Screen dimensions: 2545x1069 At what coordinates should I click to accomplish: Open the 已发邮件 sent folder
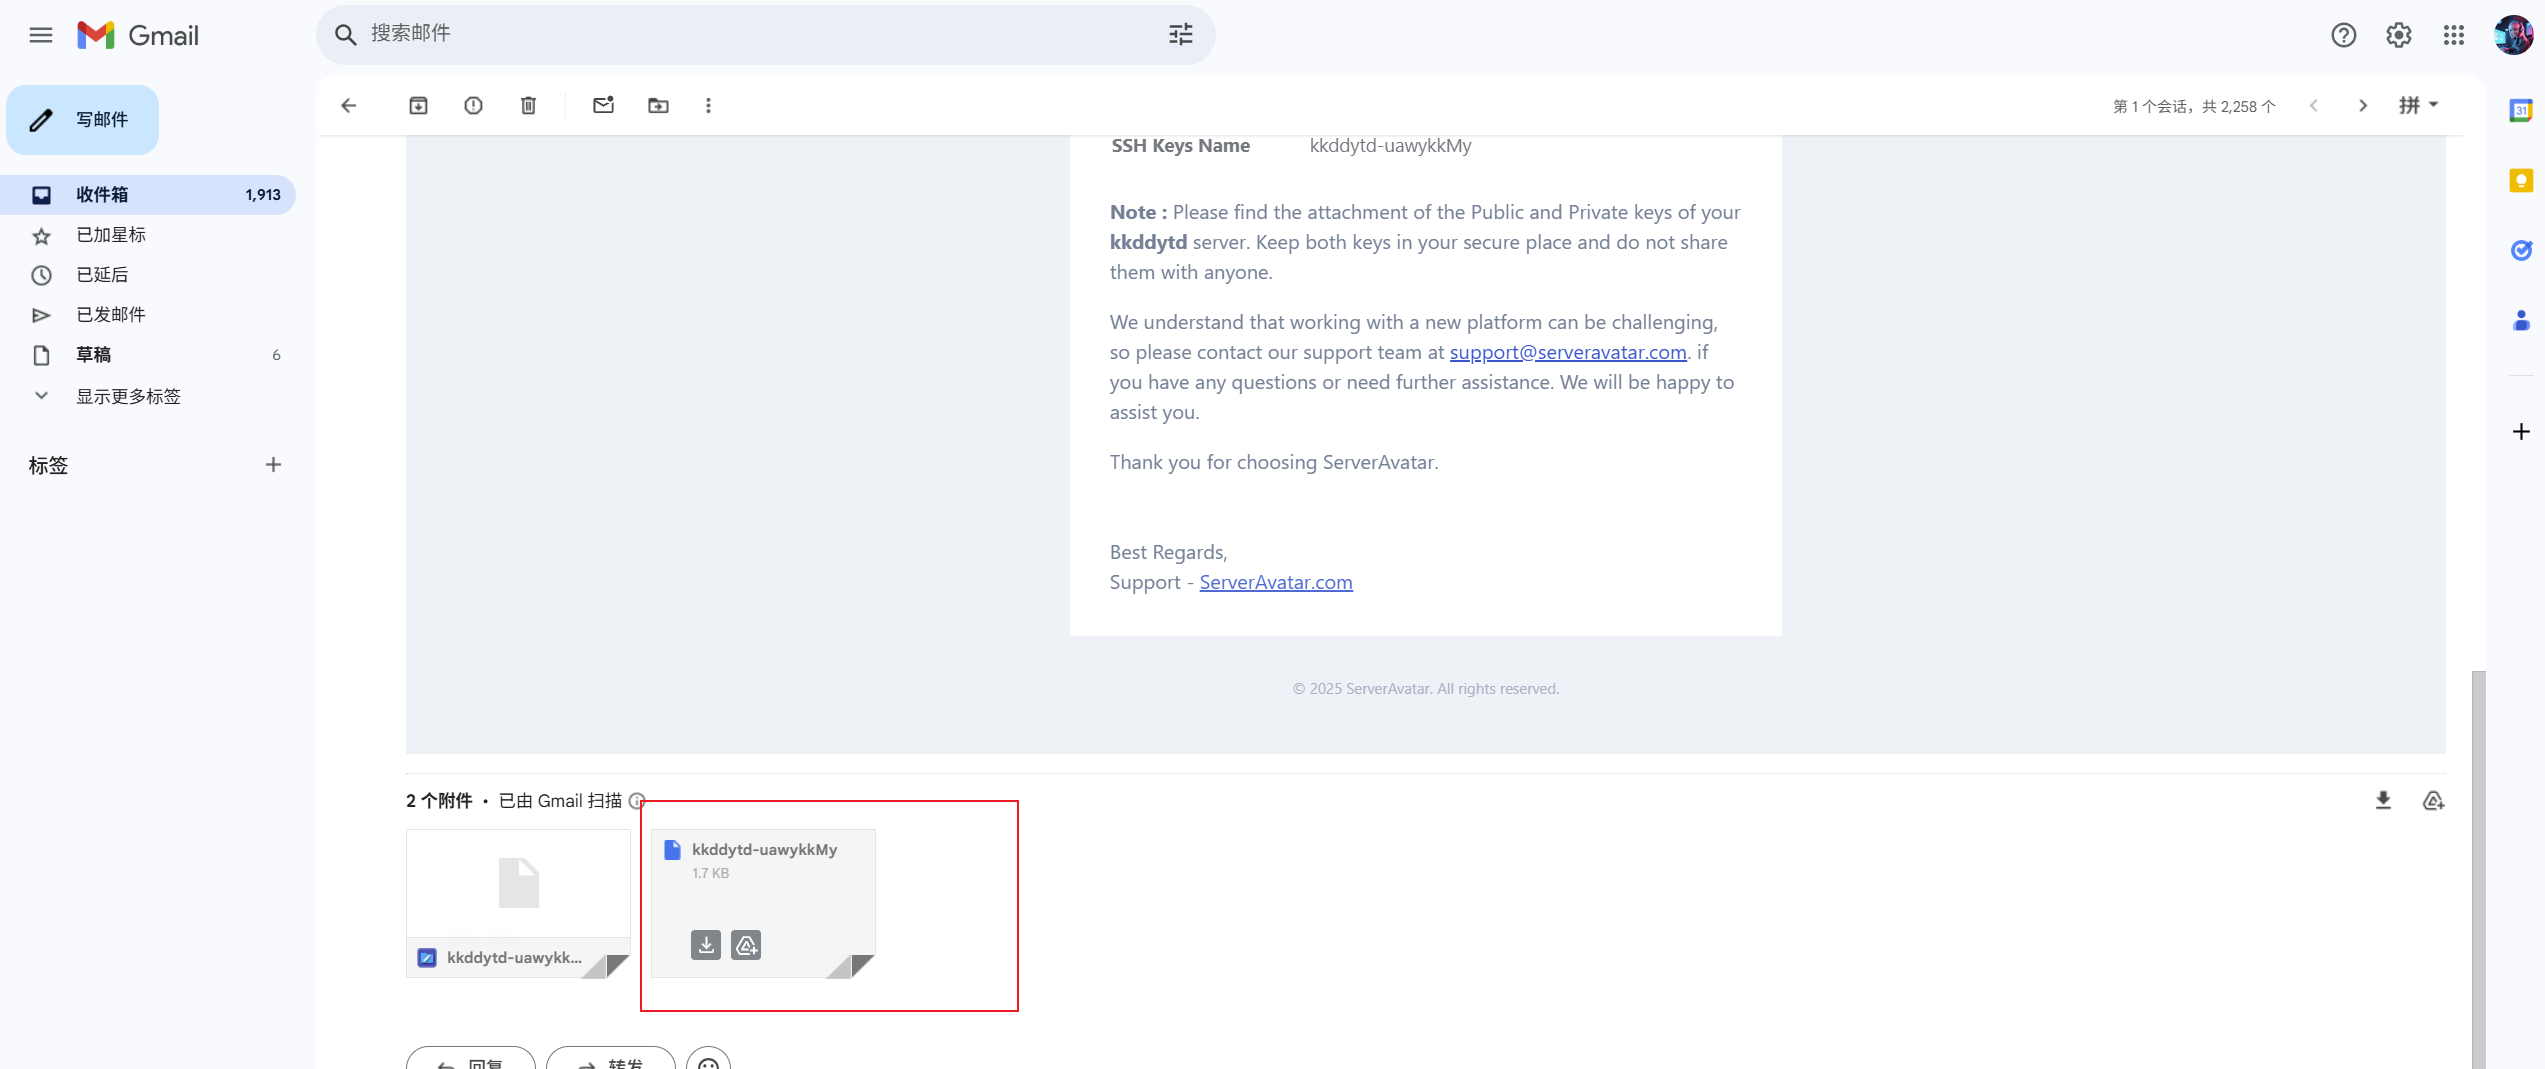[148, 315]
